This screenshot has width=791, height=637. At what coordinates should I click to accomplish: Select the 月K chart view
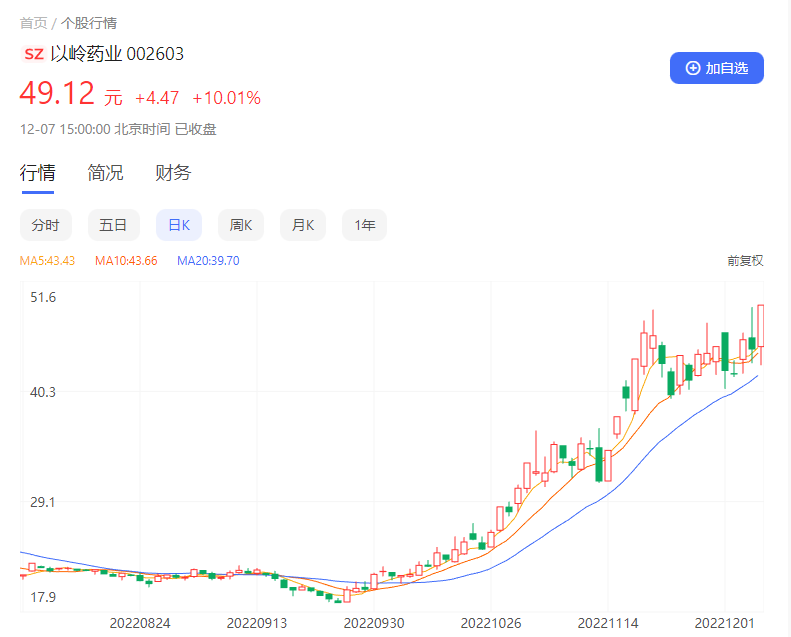303,225
